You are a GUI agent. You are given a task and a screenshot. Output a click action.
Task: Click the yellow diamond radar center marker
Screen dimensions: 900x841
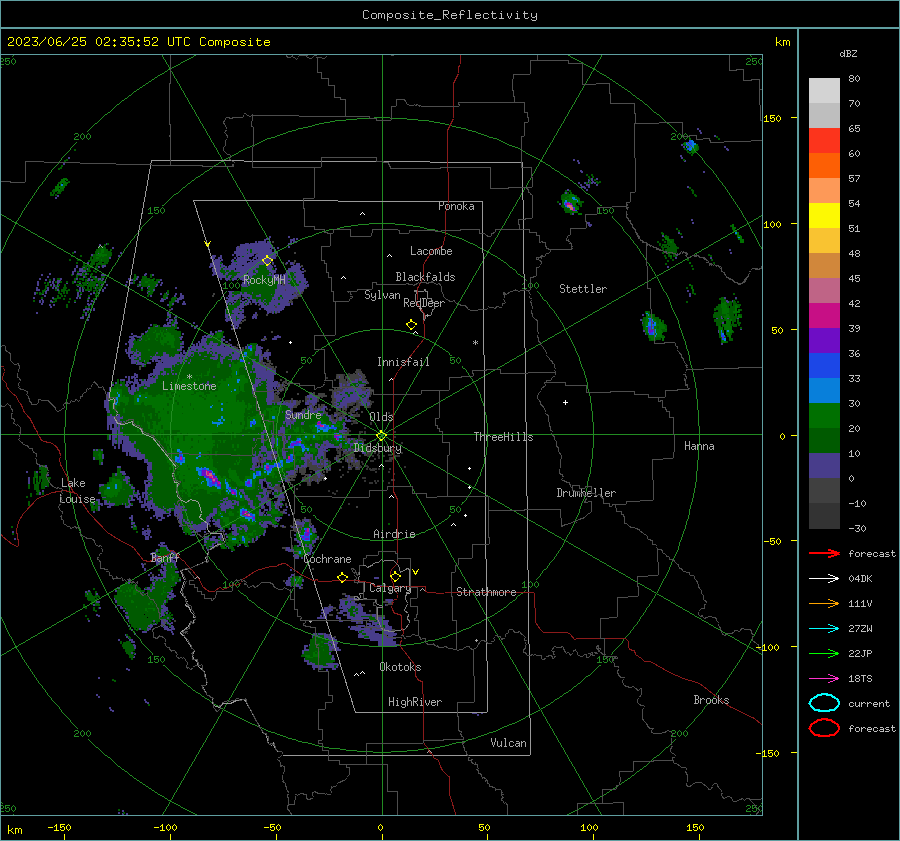click(x=381, y=435)
